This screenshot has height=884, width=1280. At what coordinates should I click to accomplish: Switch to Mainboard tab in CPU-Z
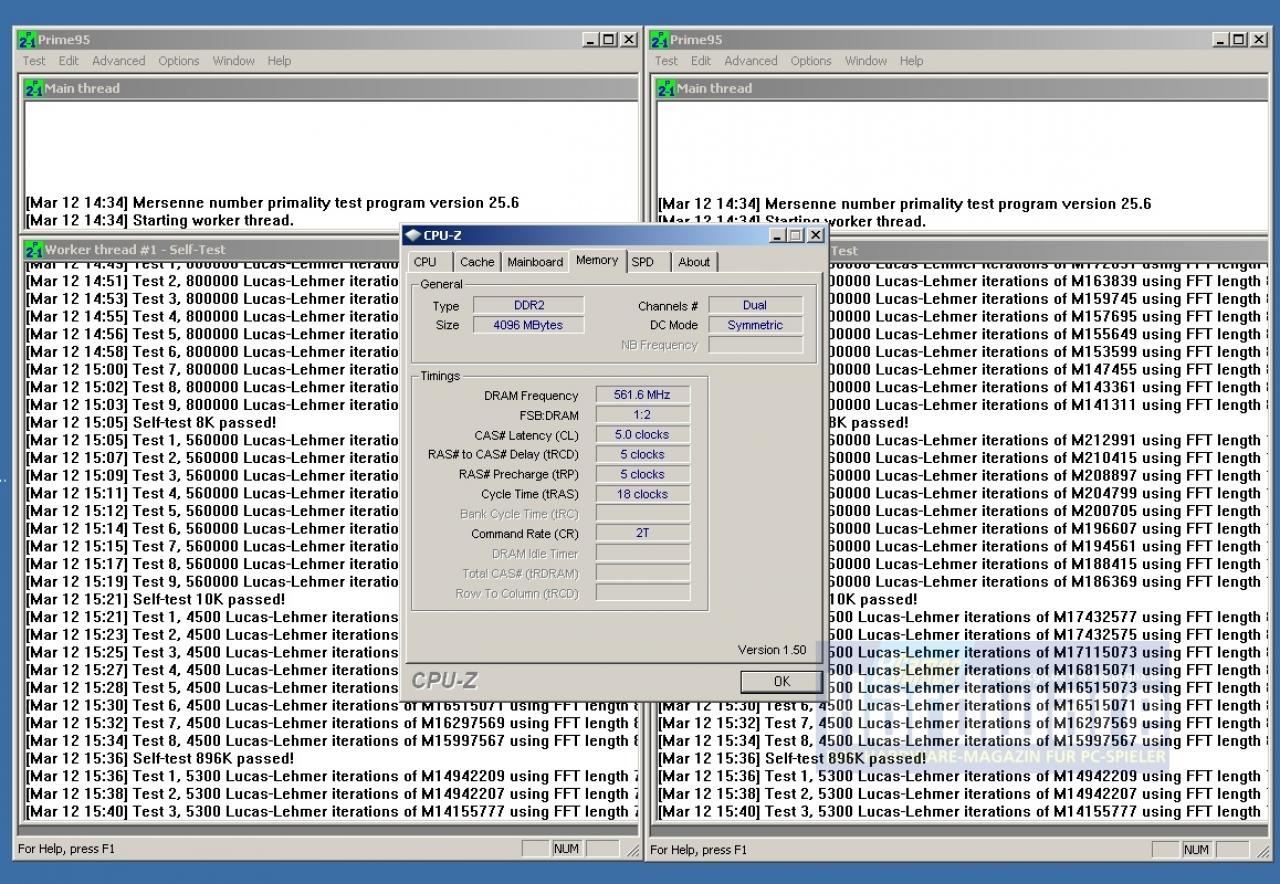click(535, 262)
